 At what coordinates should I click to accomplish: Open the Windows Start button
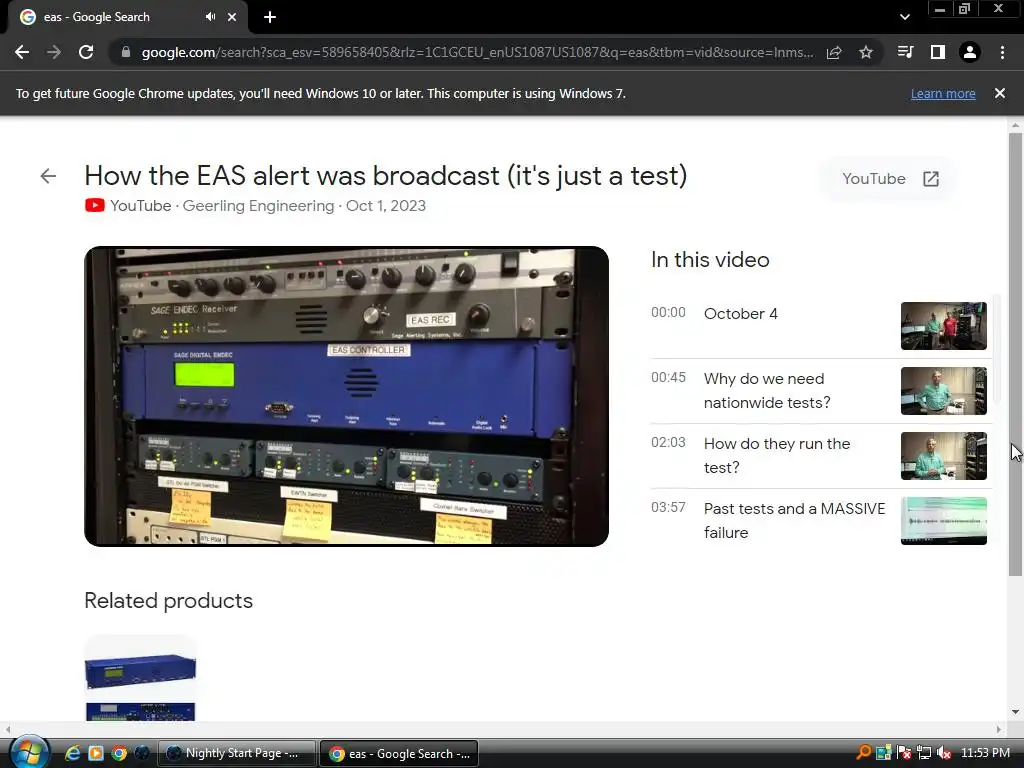coord(29,752)
